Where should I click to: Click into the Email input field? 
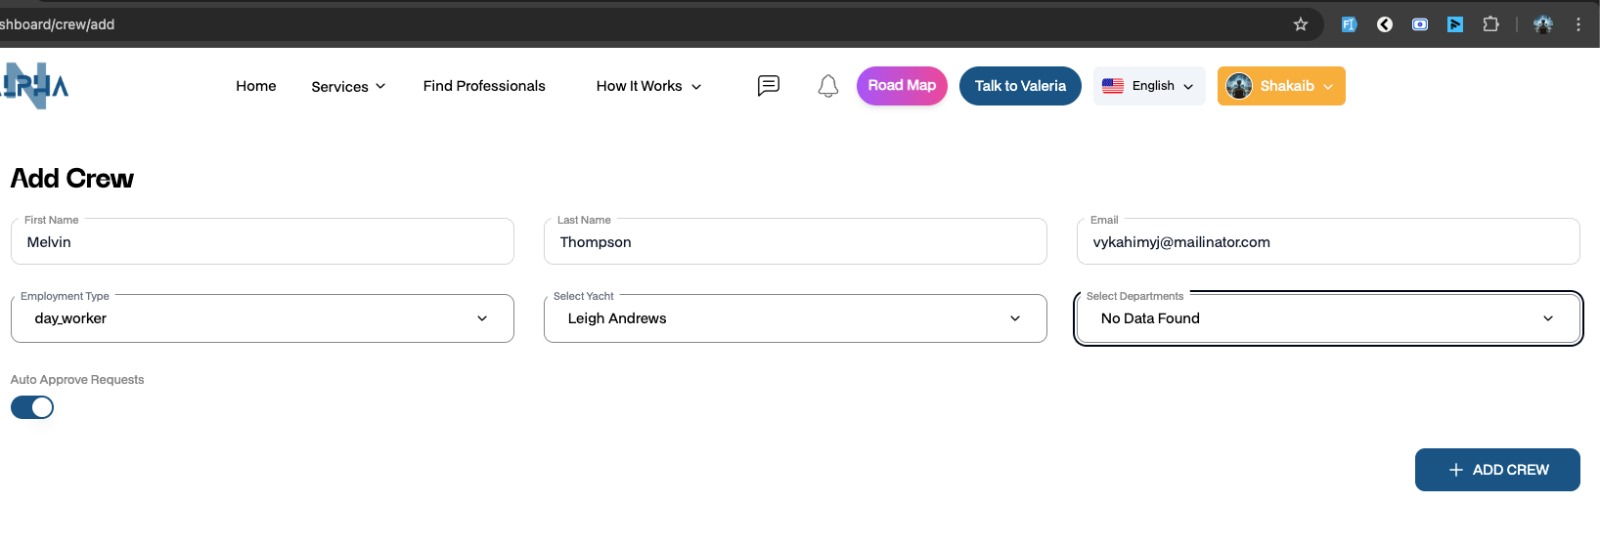click(1327, 242)
